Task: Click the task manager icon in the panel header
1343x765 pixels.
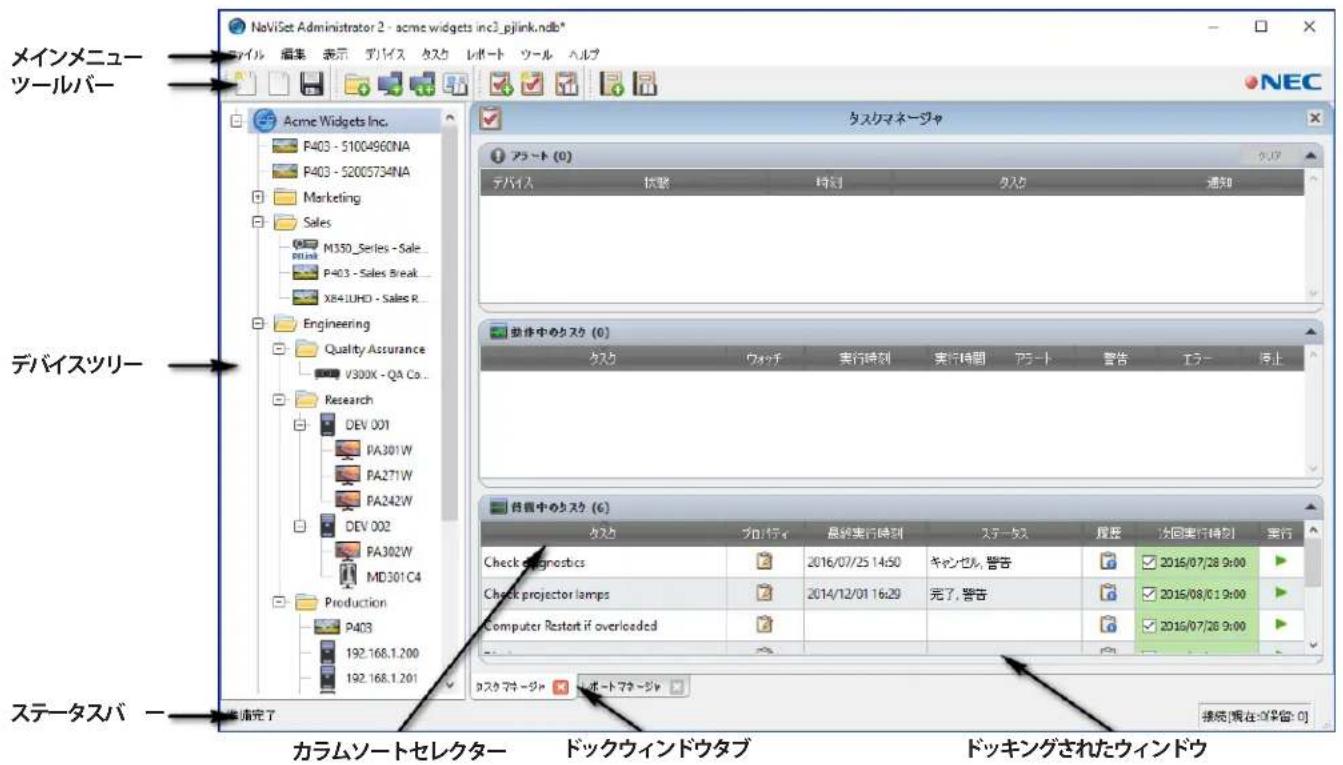Action: pyautogui.click(x=492, y=119)
